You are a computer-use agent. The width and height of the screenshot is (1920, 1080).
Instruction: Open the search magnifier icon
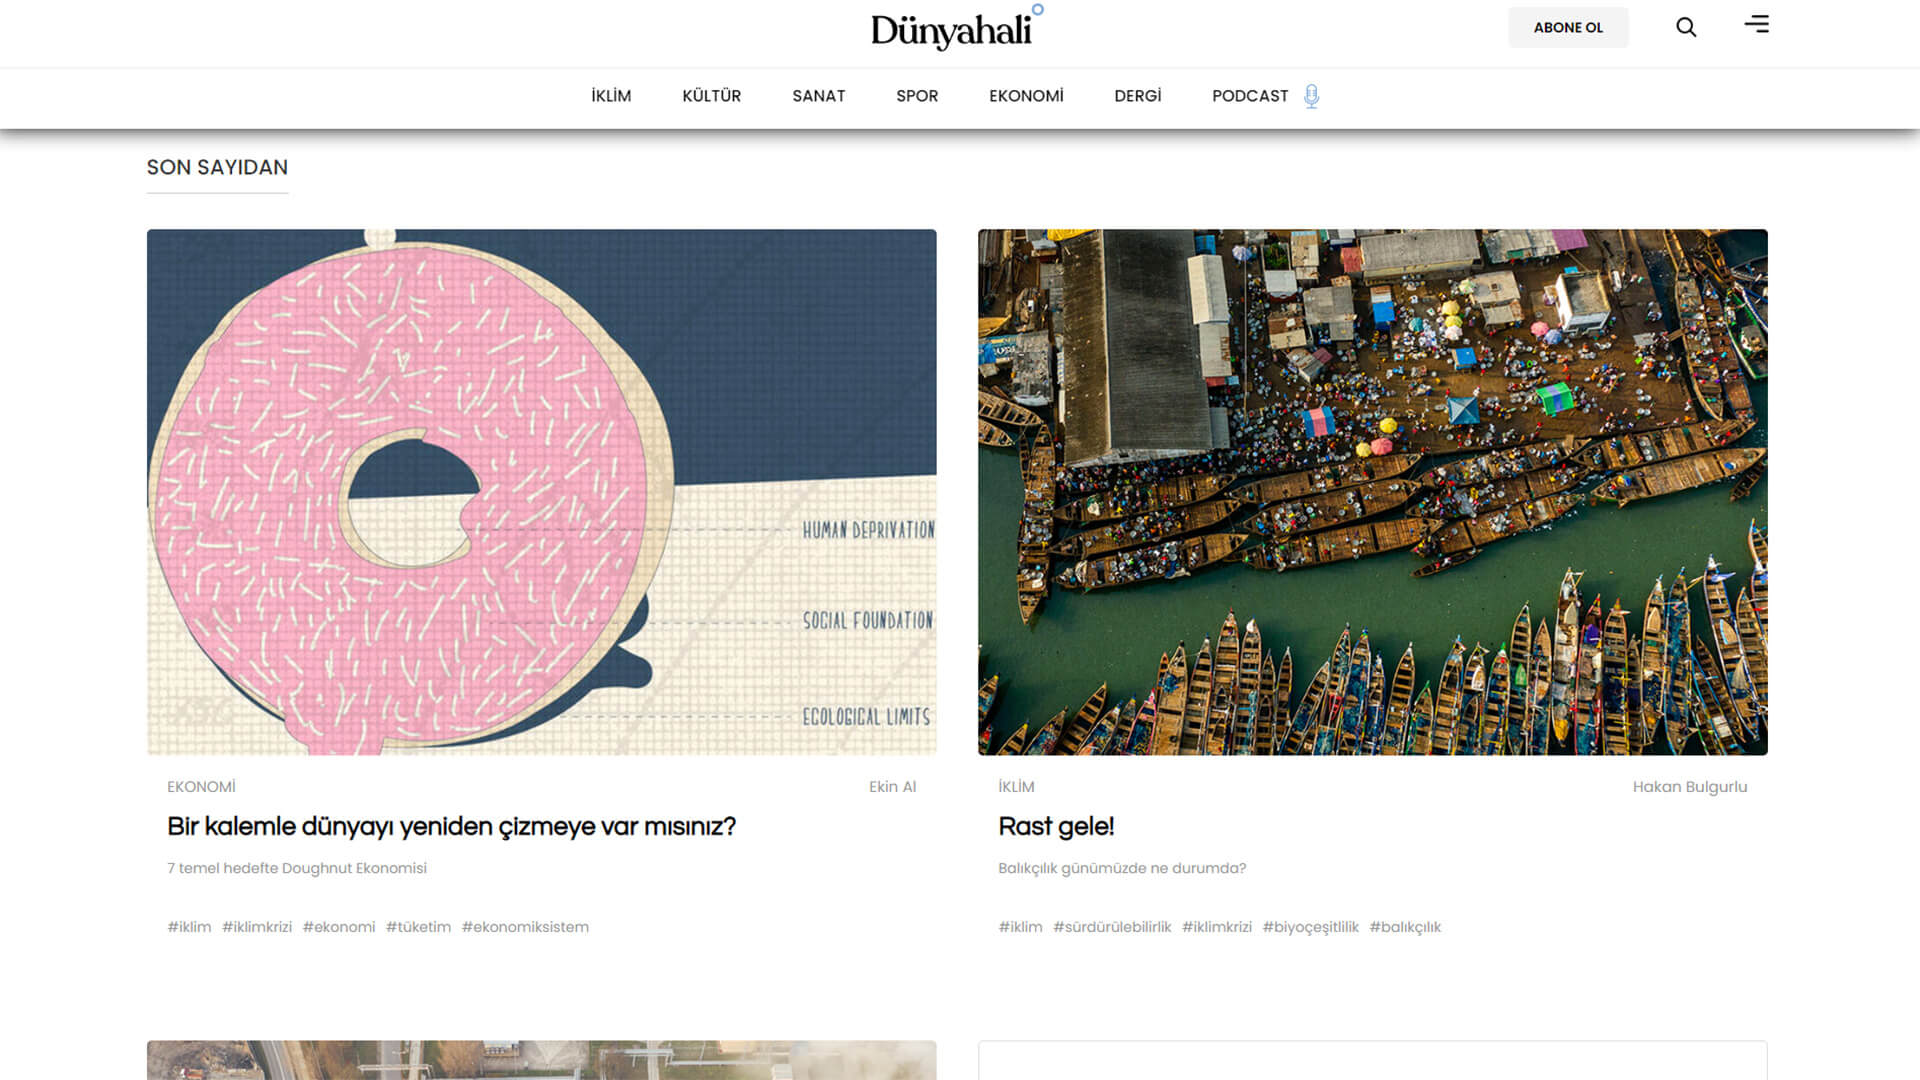tap(1686, 27)
